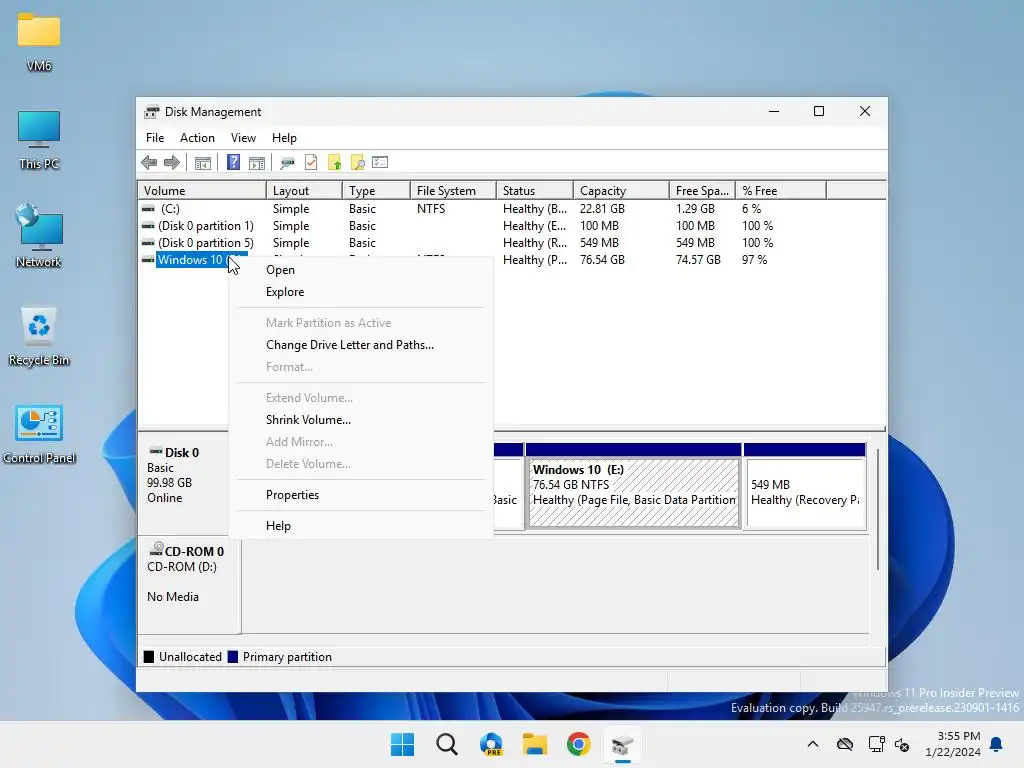Select CD-ROM 0 header panel
The image size is (1024, 768).
click(x=189, y=584)
